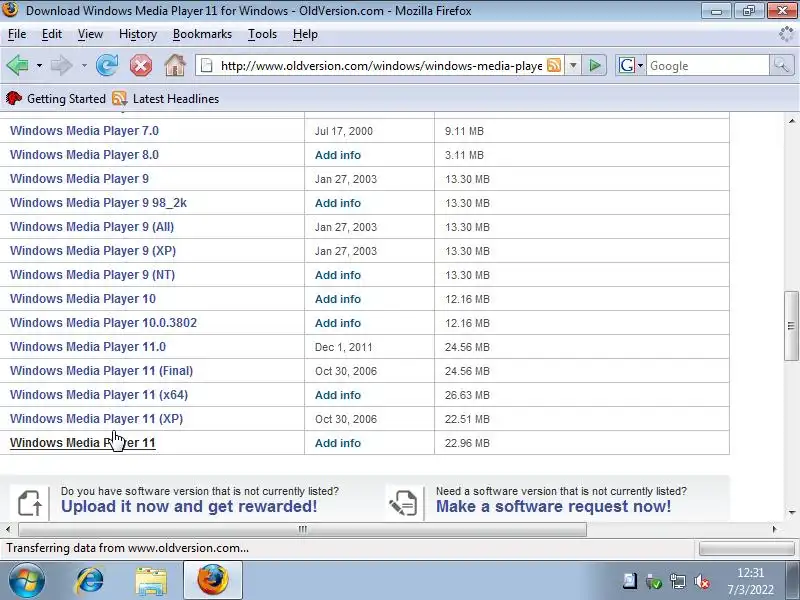The width and height of the screenshot is (800, 600).
Task: Click the vertical scrollbar thumb
Action: click(x=791, y=326)
